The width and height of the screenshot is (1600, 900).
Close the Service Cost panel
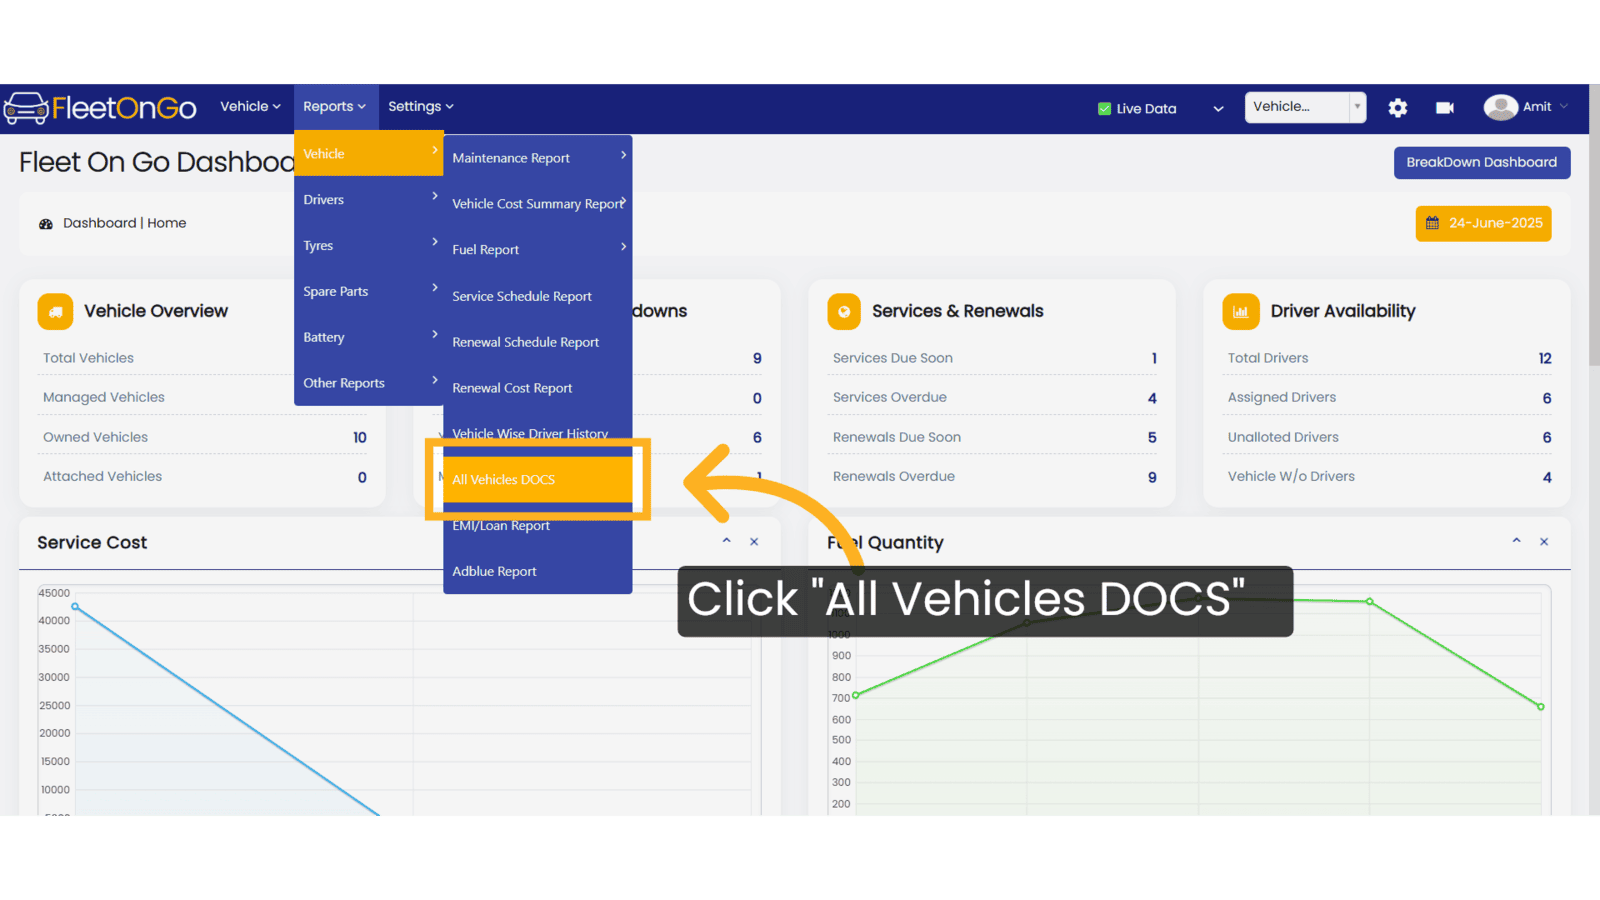click(x=754, y=542)
